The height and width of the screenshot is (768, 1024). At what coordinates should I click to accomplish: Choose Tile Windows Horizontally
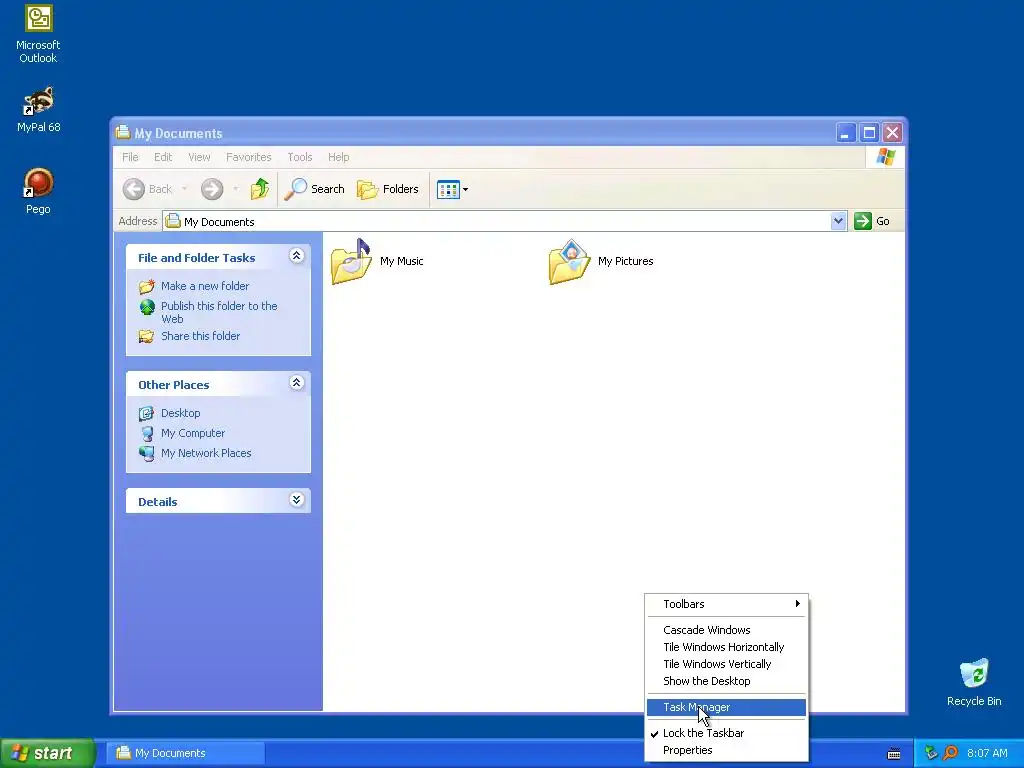pos(726,647)
